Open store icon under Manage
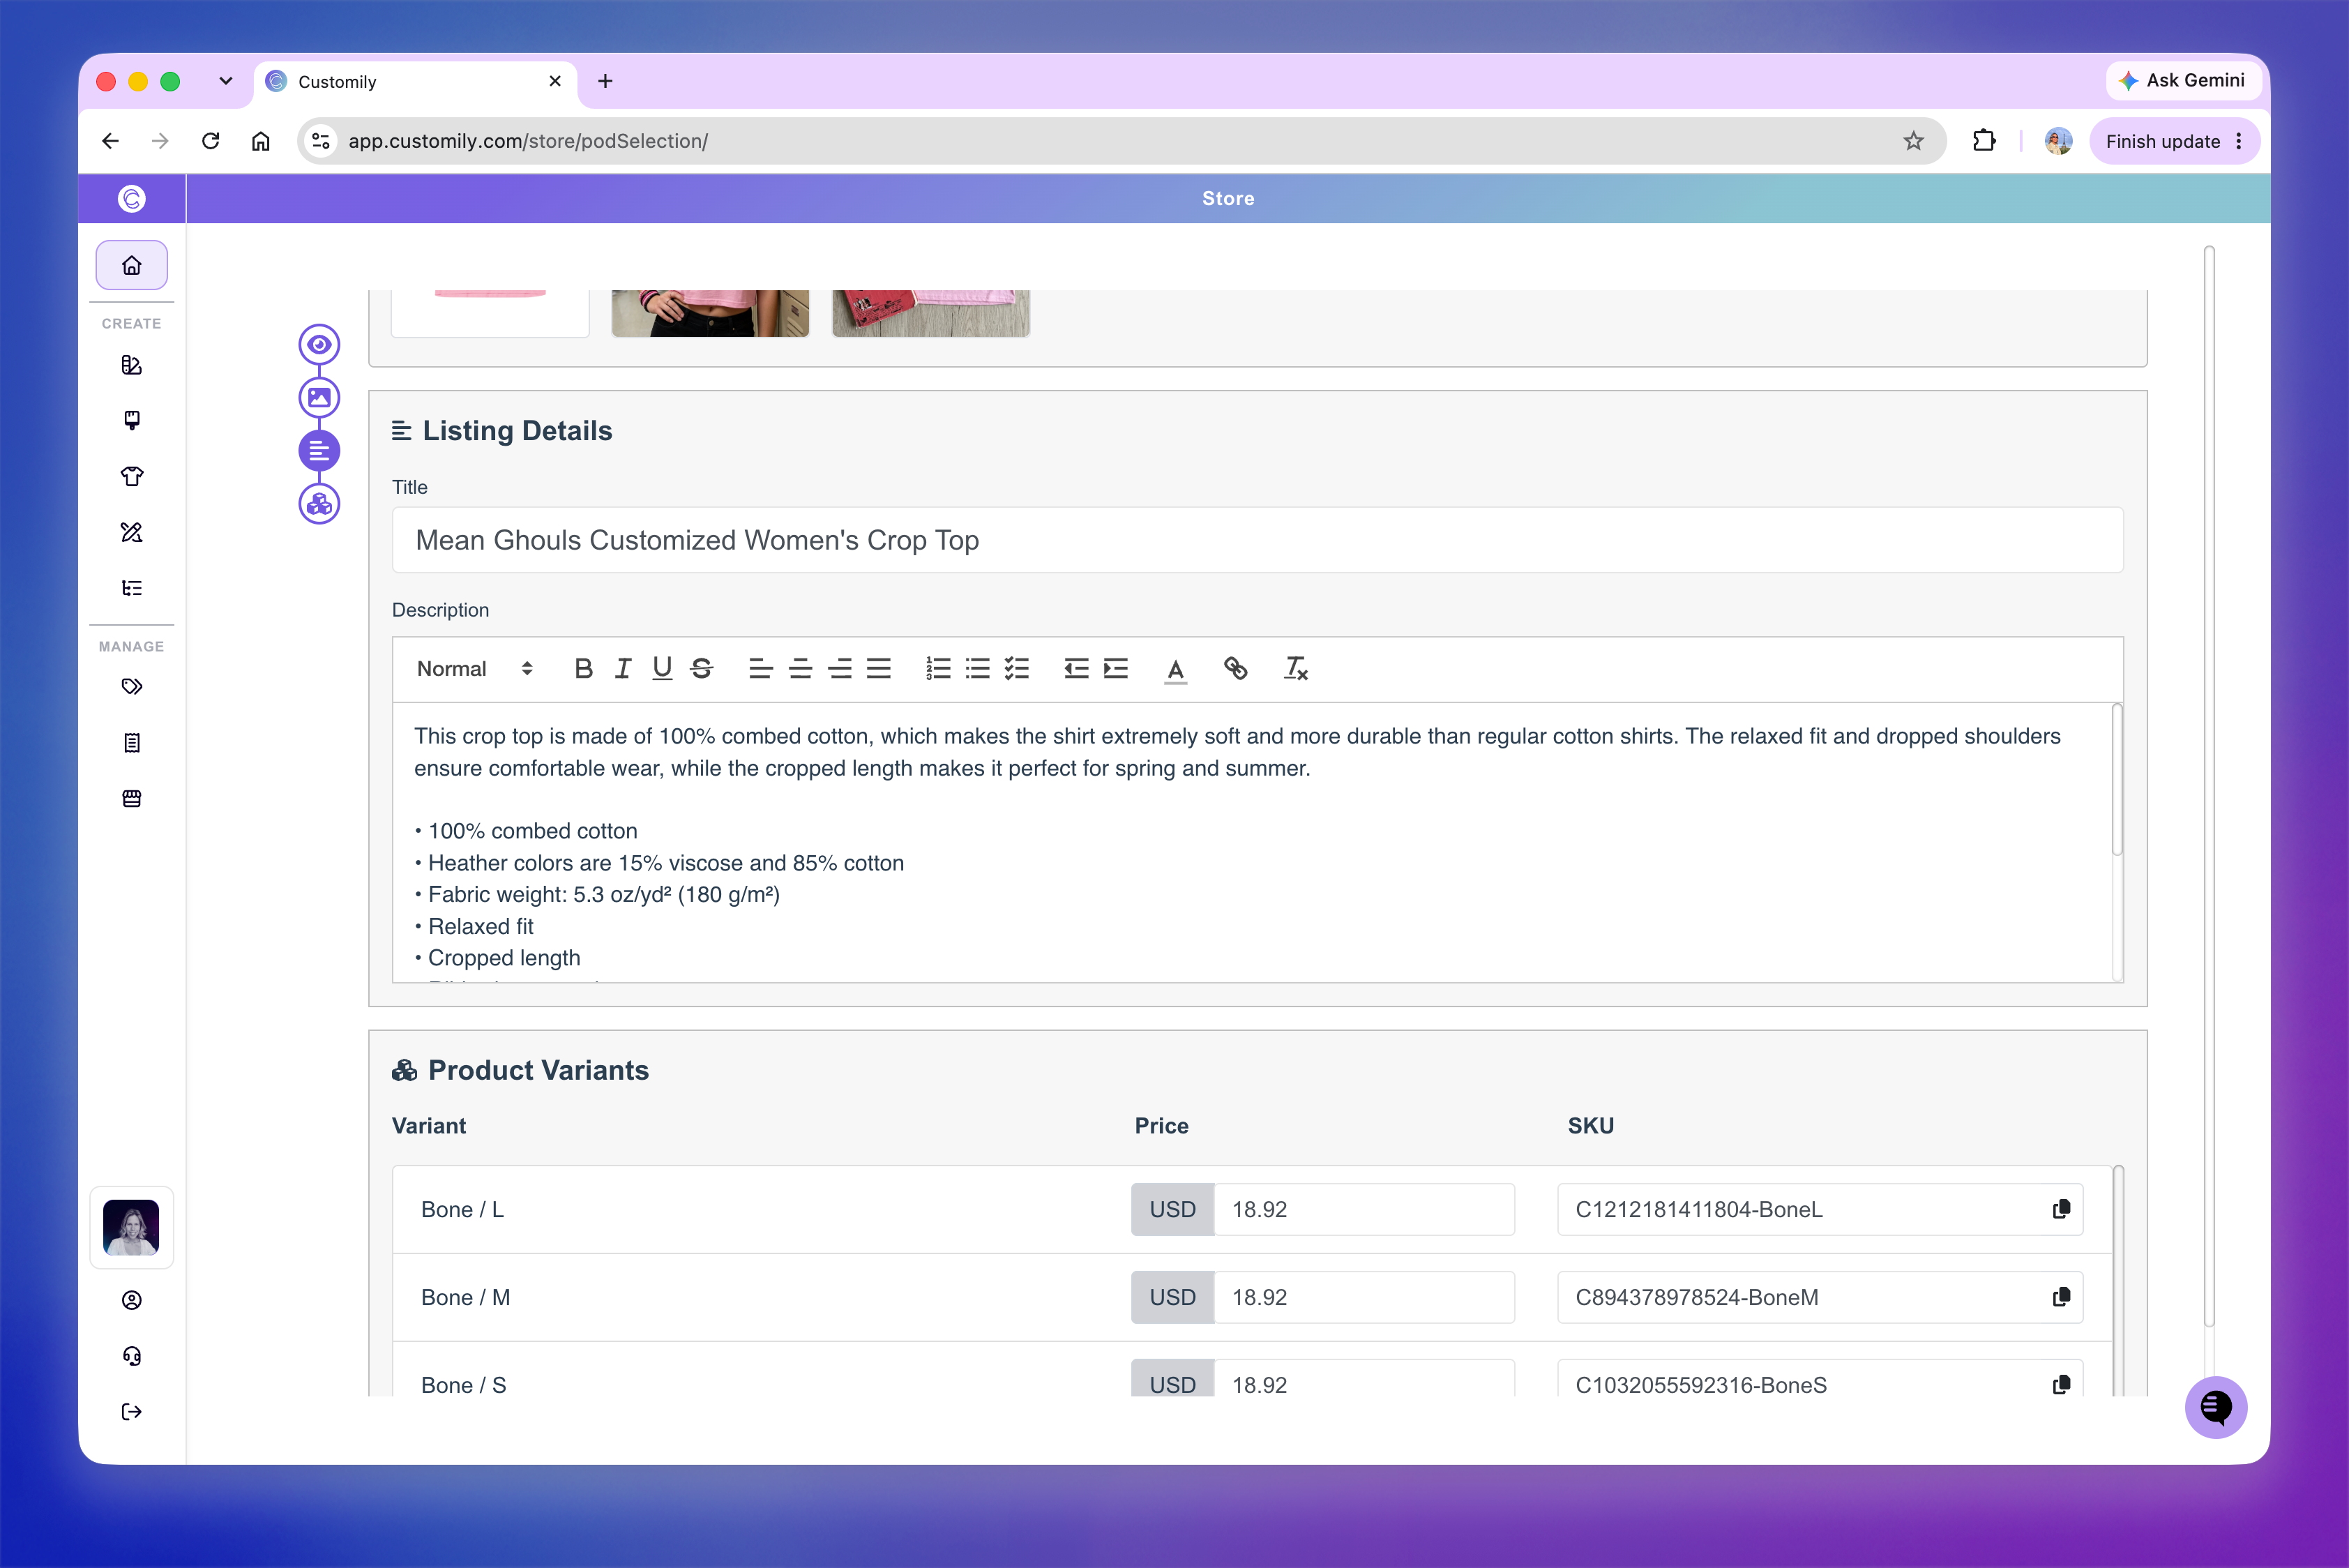The image size is (2349, 1568). pos(132,799)
